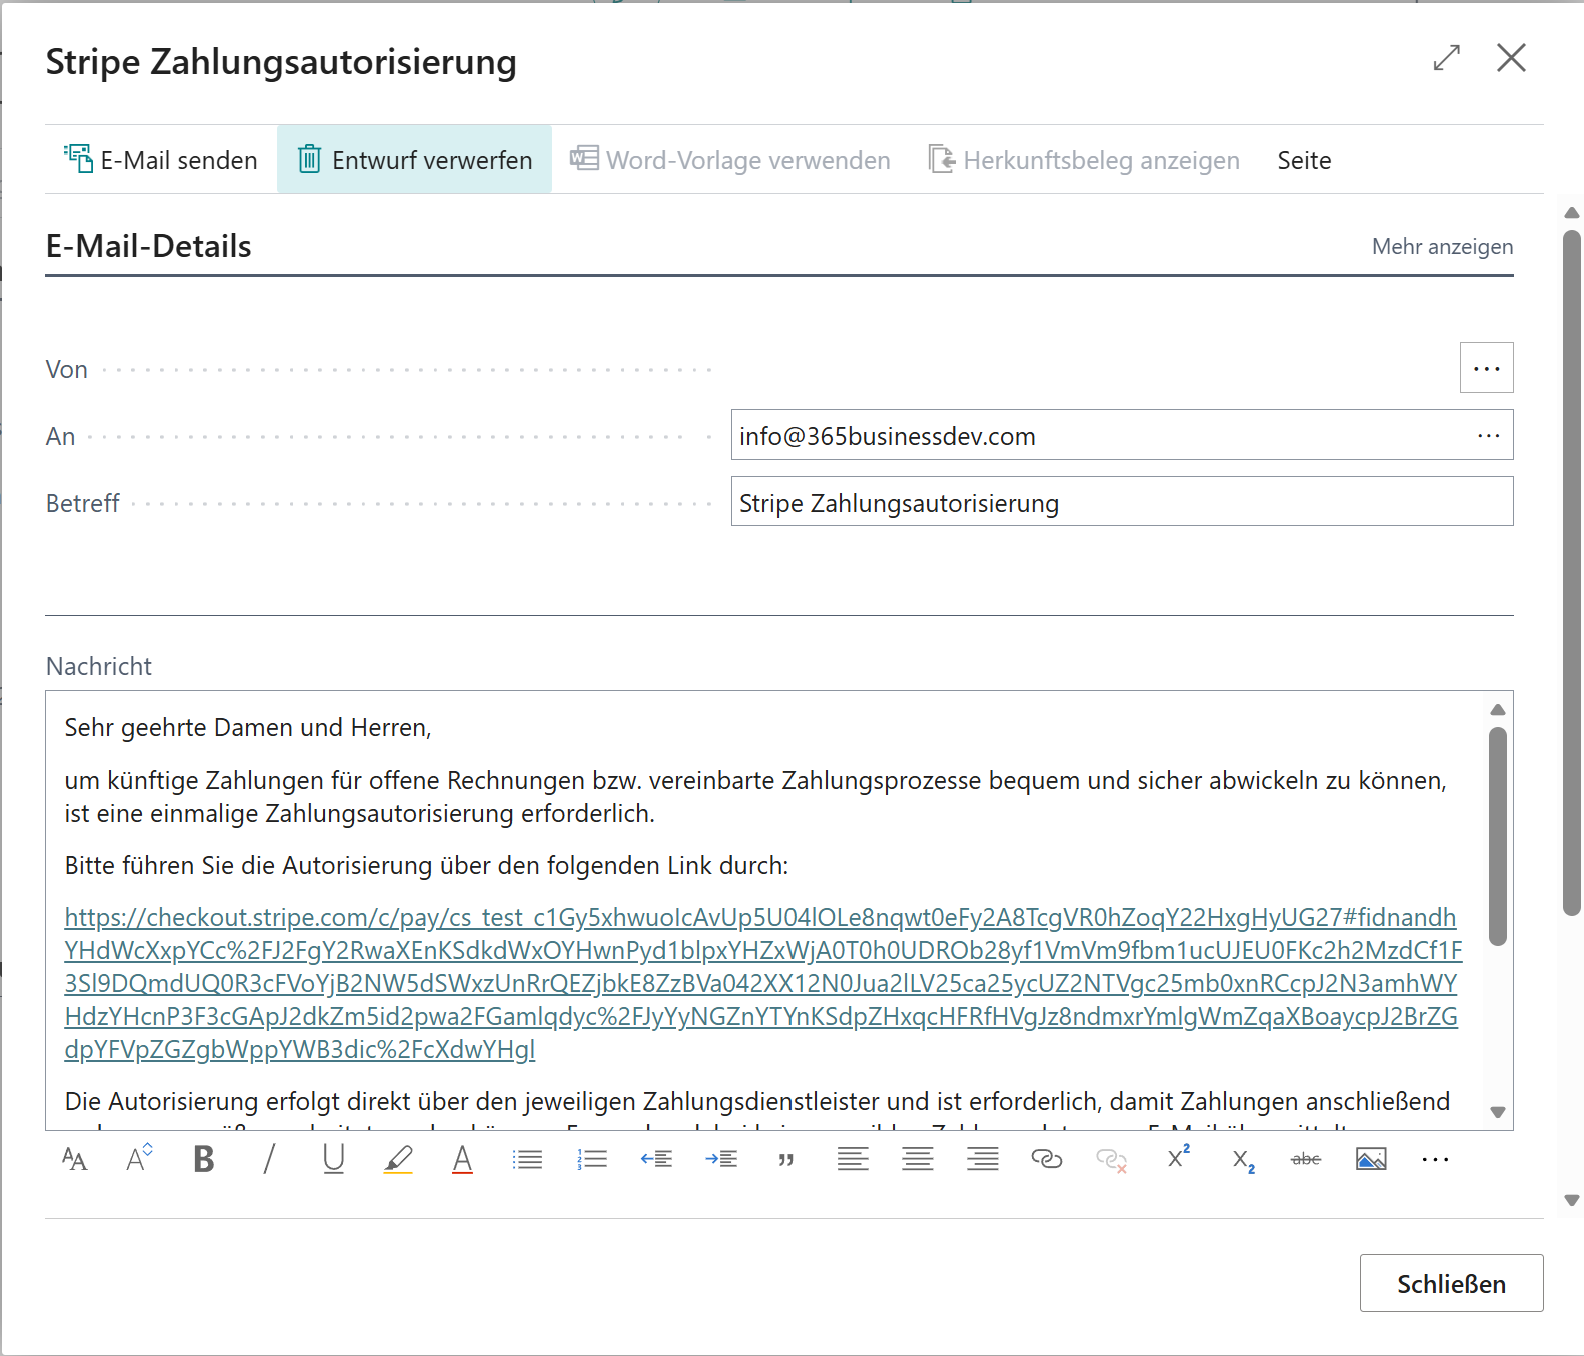
Task: Apply strikethrough formatting
Action: [x=1306, y=1159]
